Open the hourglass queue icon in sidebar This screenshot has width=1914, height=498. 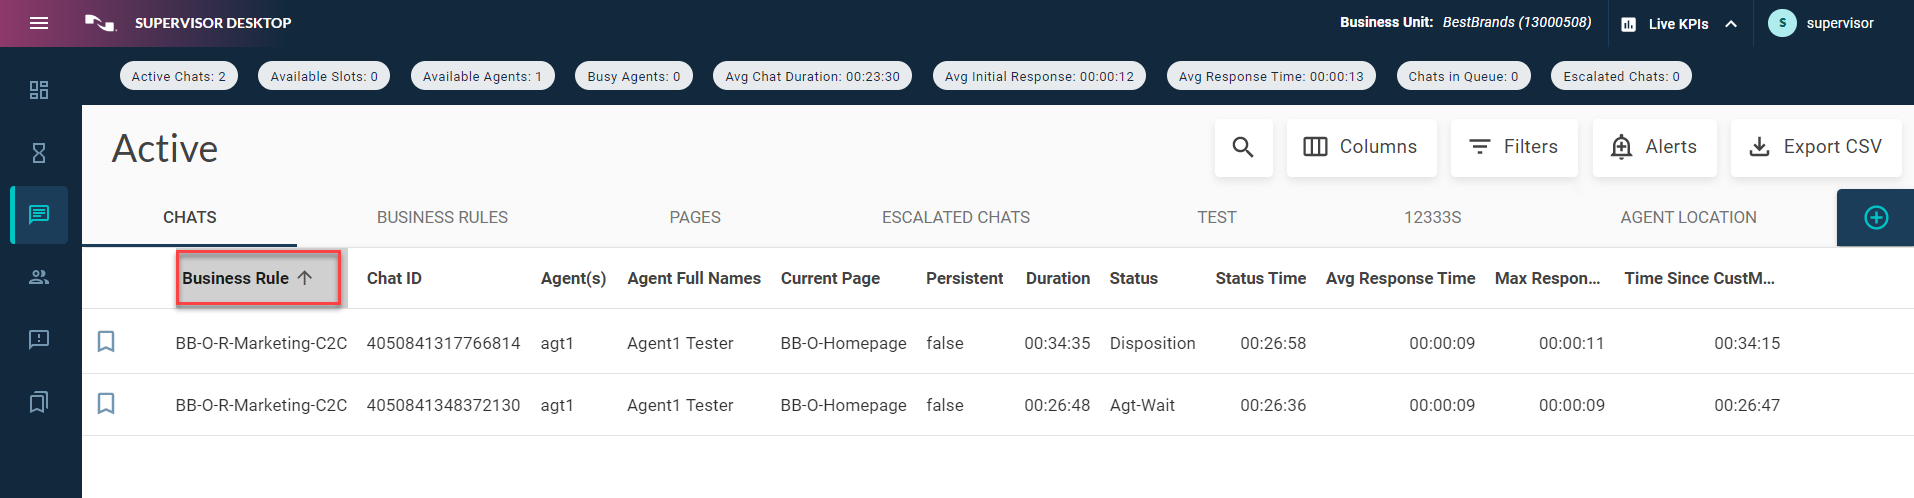[39, 153]
